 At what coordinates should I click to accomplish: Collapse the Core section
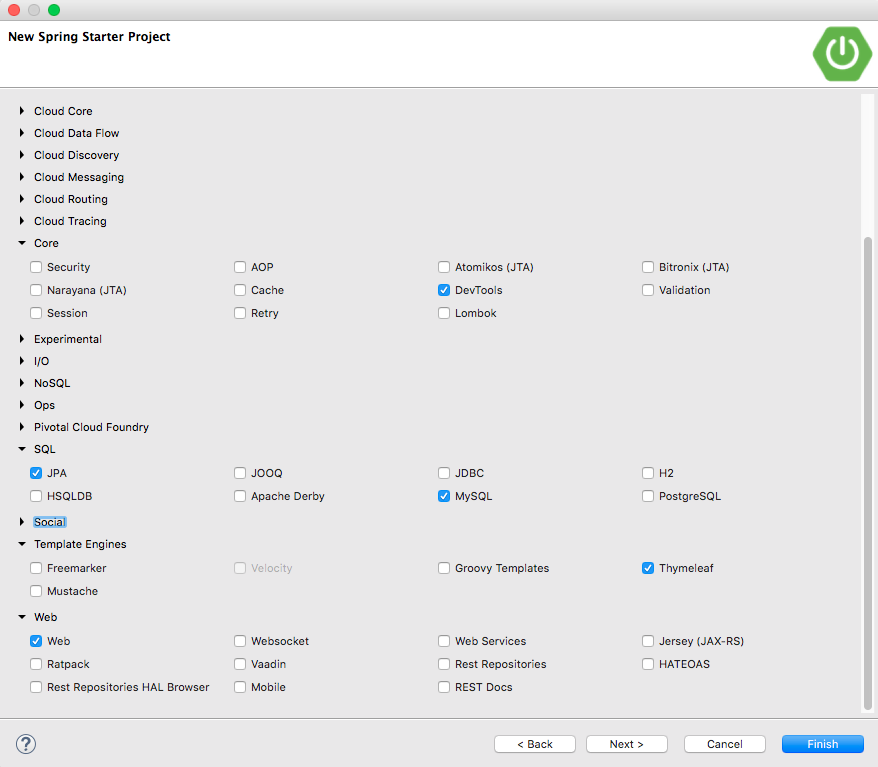click(22, 243)
